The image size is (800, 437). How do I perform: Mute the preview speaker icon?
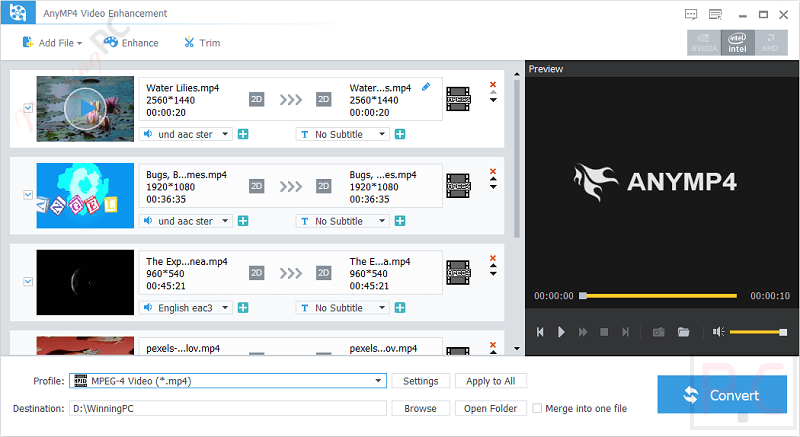point(718,332)
